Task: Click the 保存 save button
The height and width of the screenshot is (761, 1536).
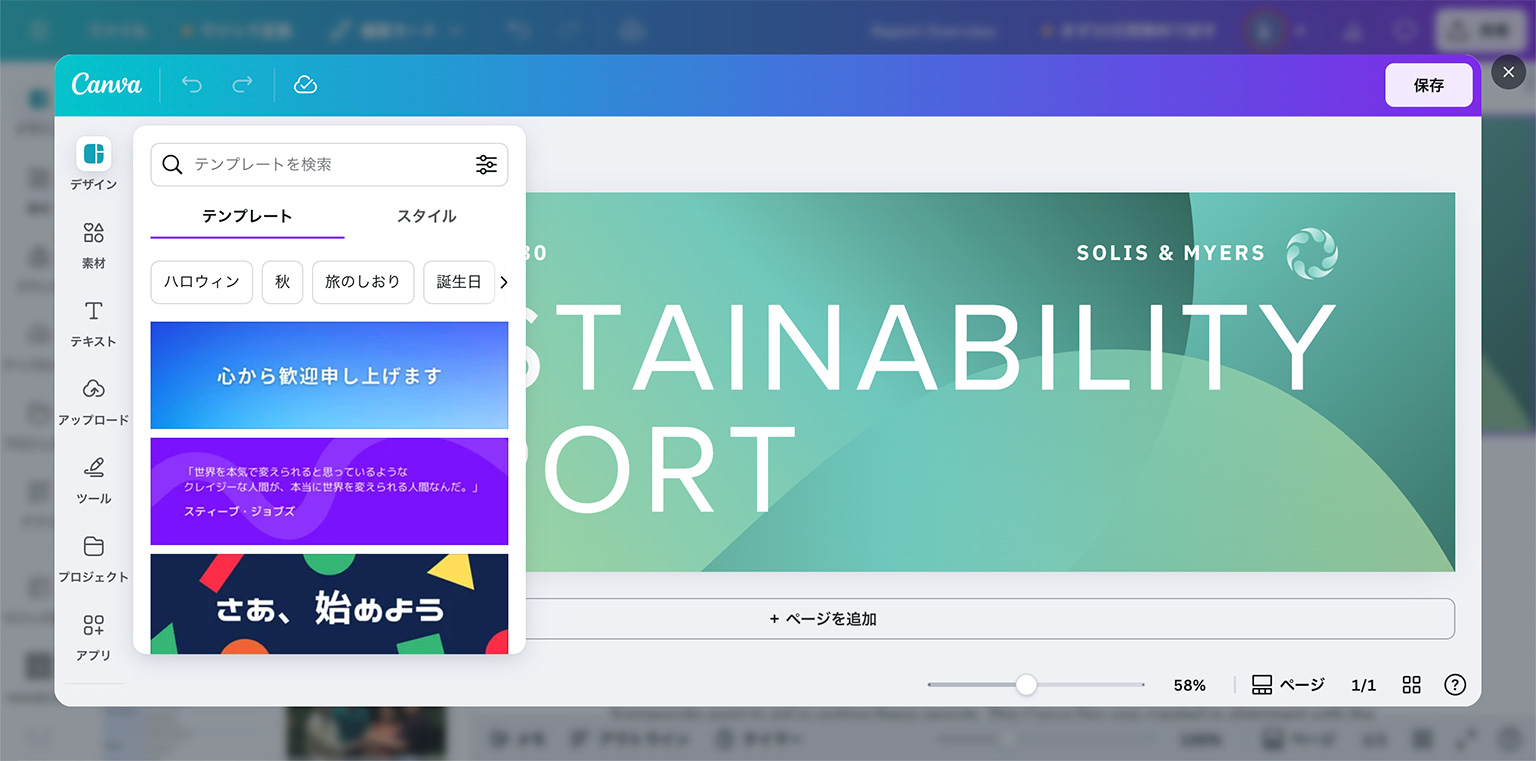Action: click(1428, 85)
